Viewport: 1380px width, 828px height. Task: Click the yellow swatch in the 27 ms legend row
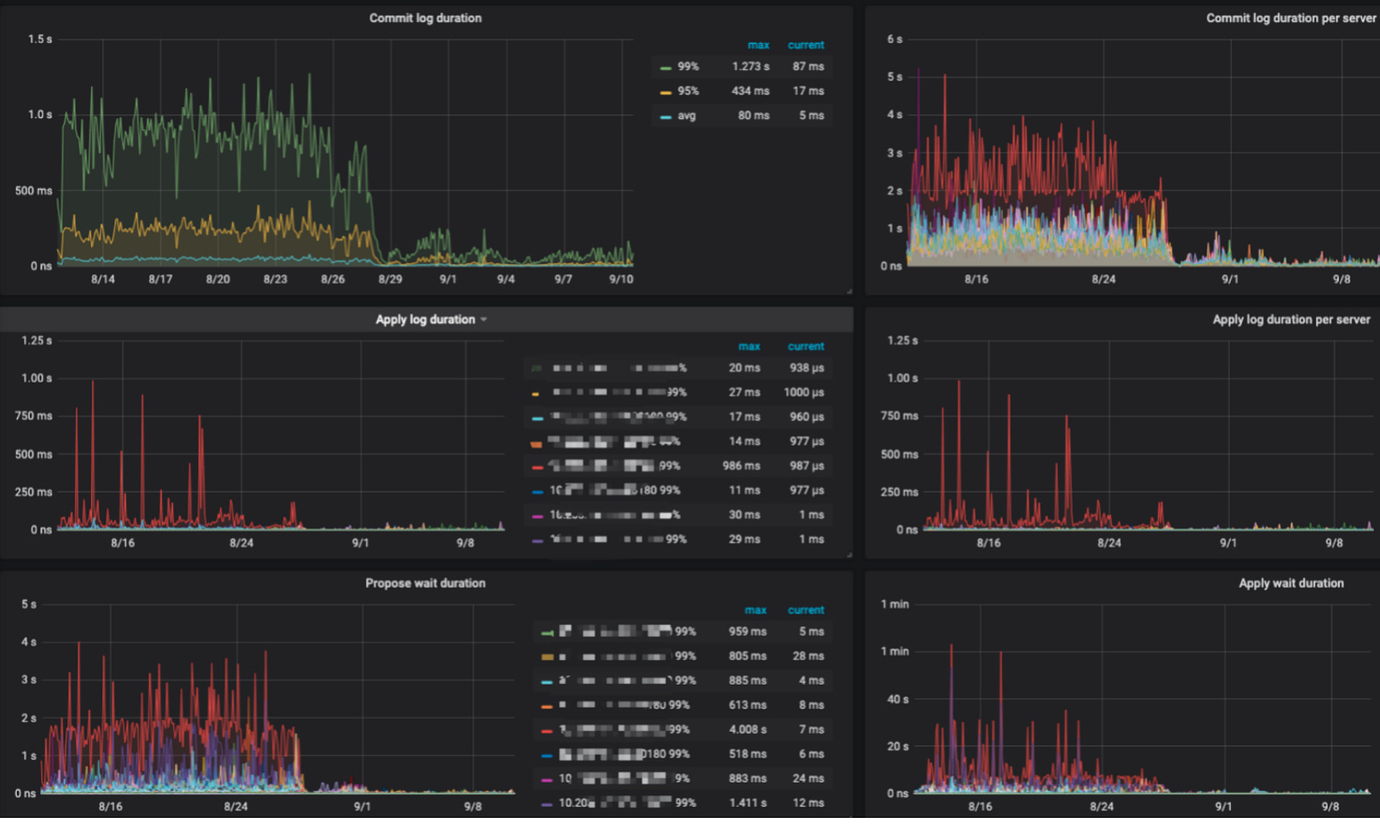point(537,394)
